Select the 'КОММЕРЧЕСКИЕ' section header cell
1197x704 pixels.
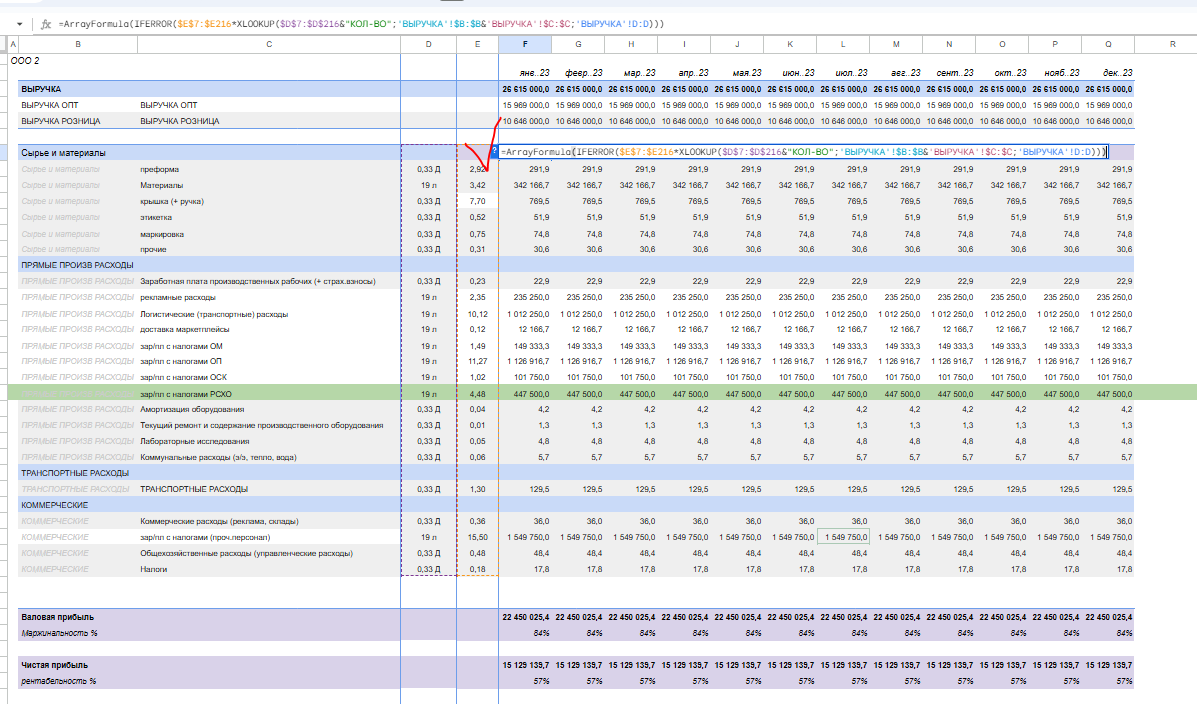tap(54, 505)
